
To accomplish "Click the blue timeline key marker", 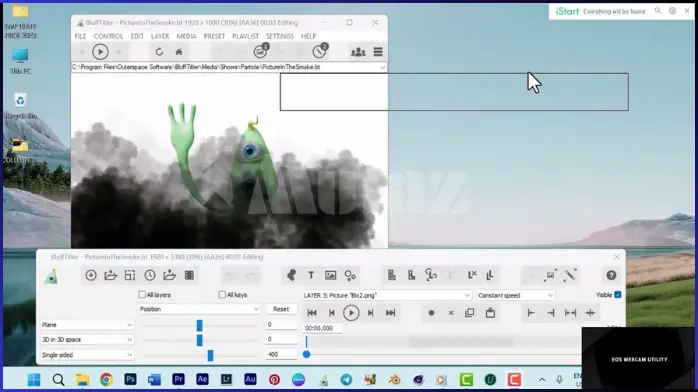I will pyautogui.click(x=306, y=355).
